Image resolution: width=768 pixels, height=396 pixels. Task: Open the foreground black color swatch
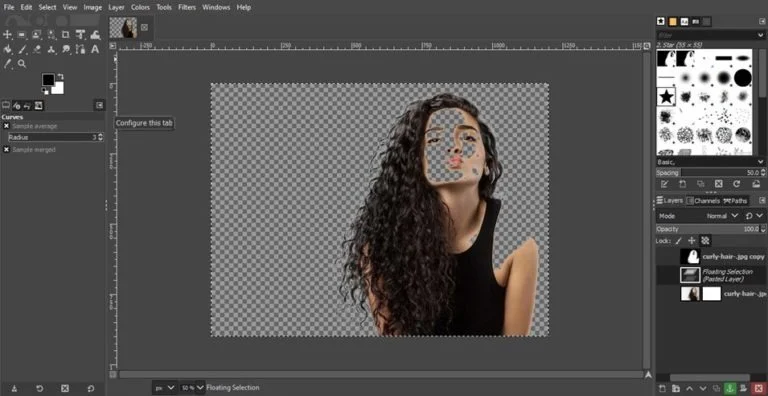click(x=48, y=79)
